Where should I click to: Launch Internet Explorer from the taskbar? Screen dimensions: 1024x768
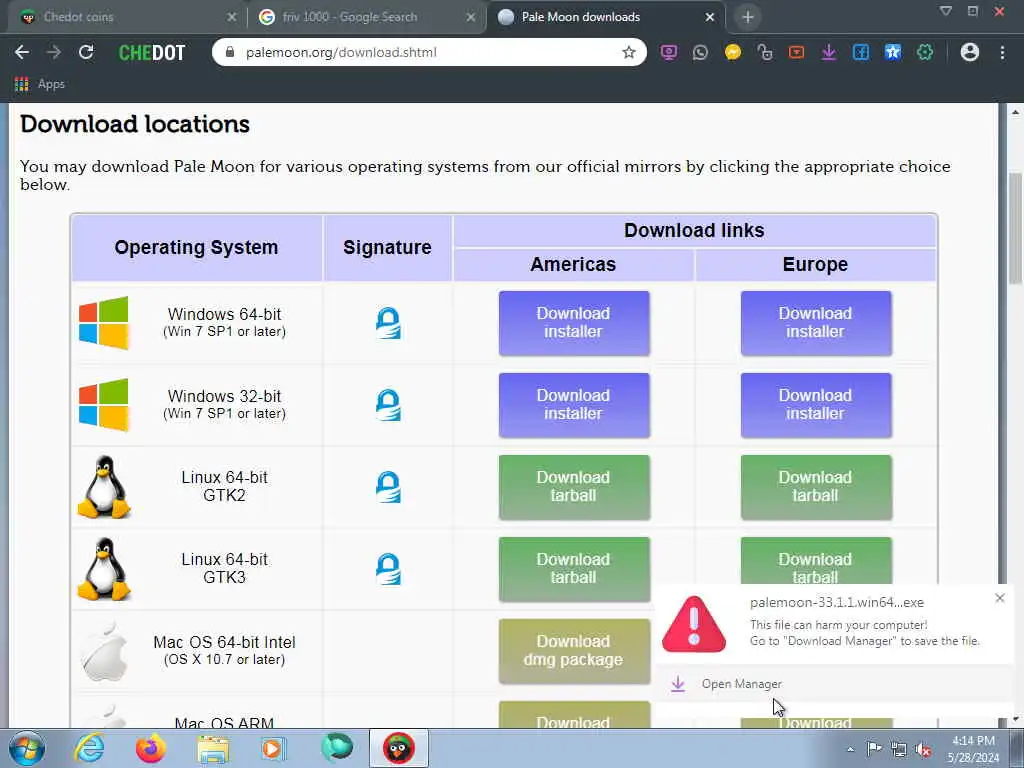(x=89, y=748)
